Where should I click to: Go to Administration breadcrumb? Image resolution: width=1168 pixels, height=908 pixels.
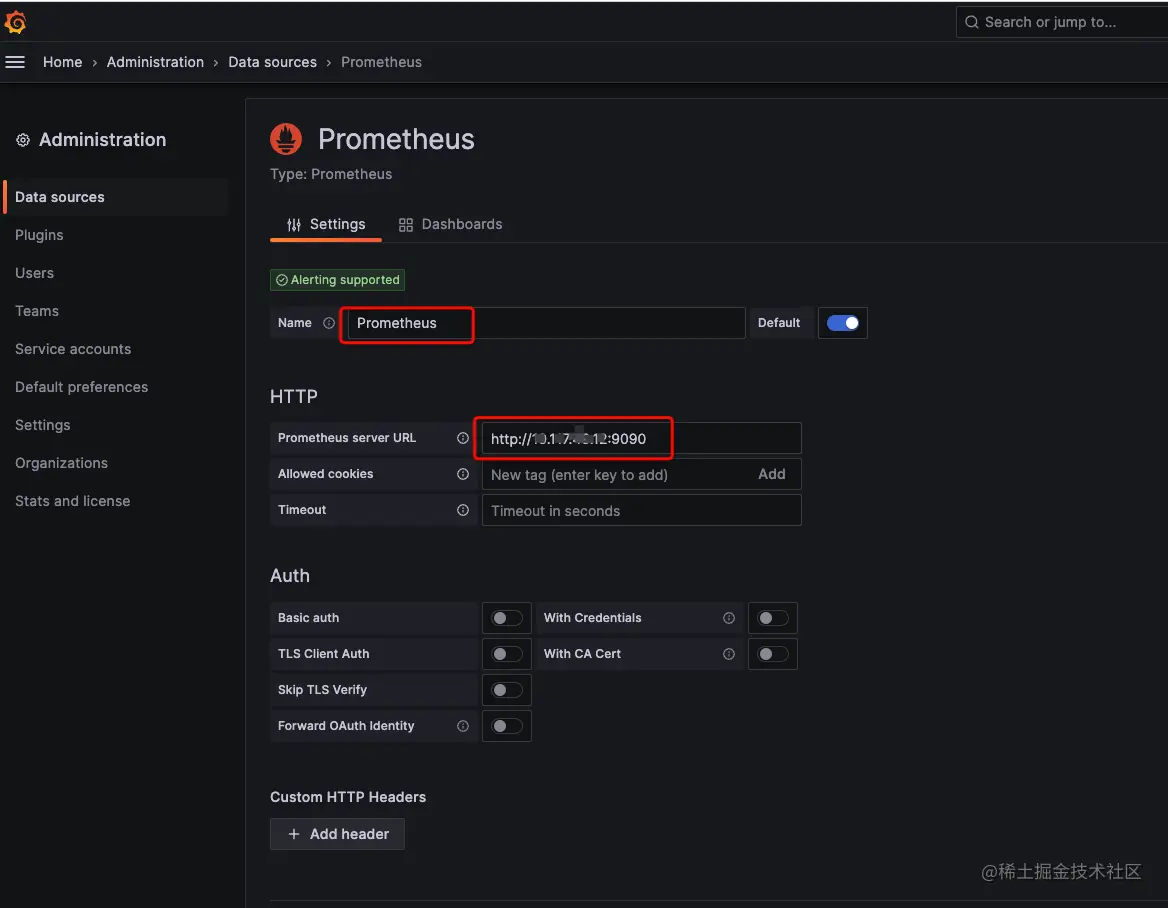(155, 63)
